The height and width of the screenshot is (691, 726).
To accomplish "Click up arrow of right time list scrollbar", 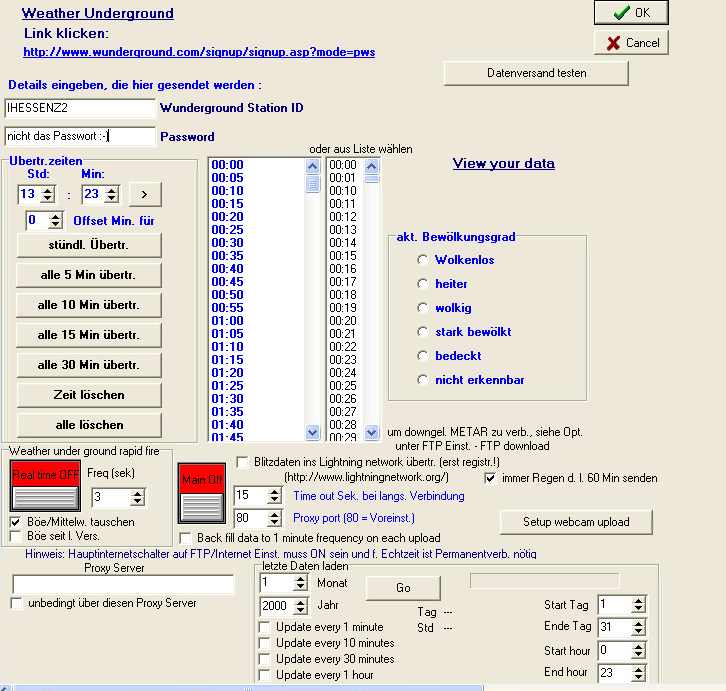I will tap(372, 166).
